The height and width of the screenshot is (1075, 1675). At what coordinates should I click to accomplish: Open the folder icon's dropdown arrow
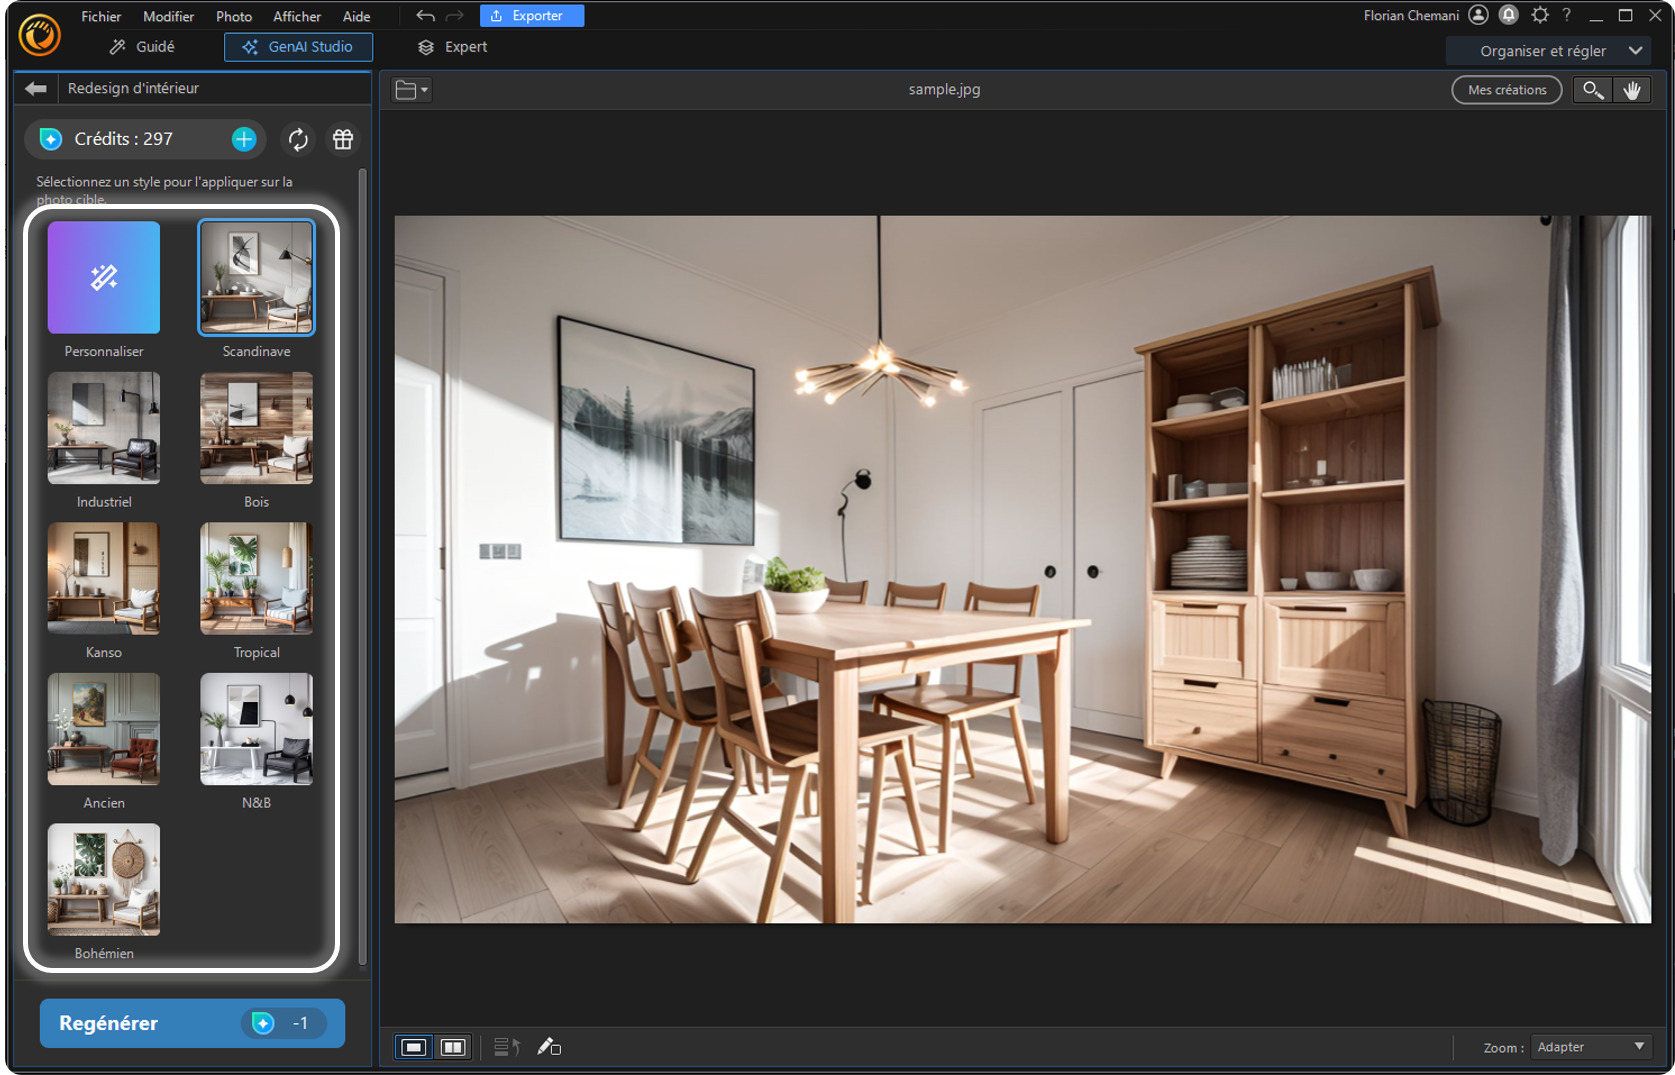[x=424, y=89]
